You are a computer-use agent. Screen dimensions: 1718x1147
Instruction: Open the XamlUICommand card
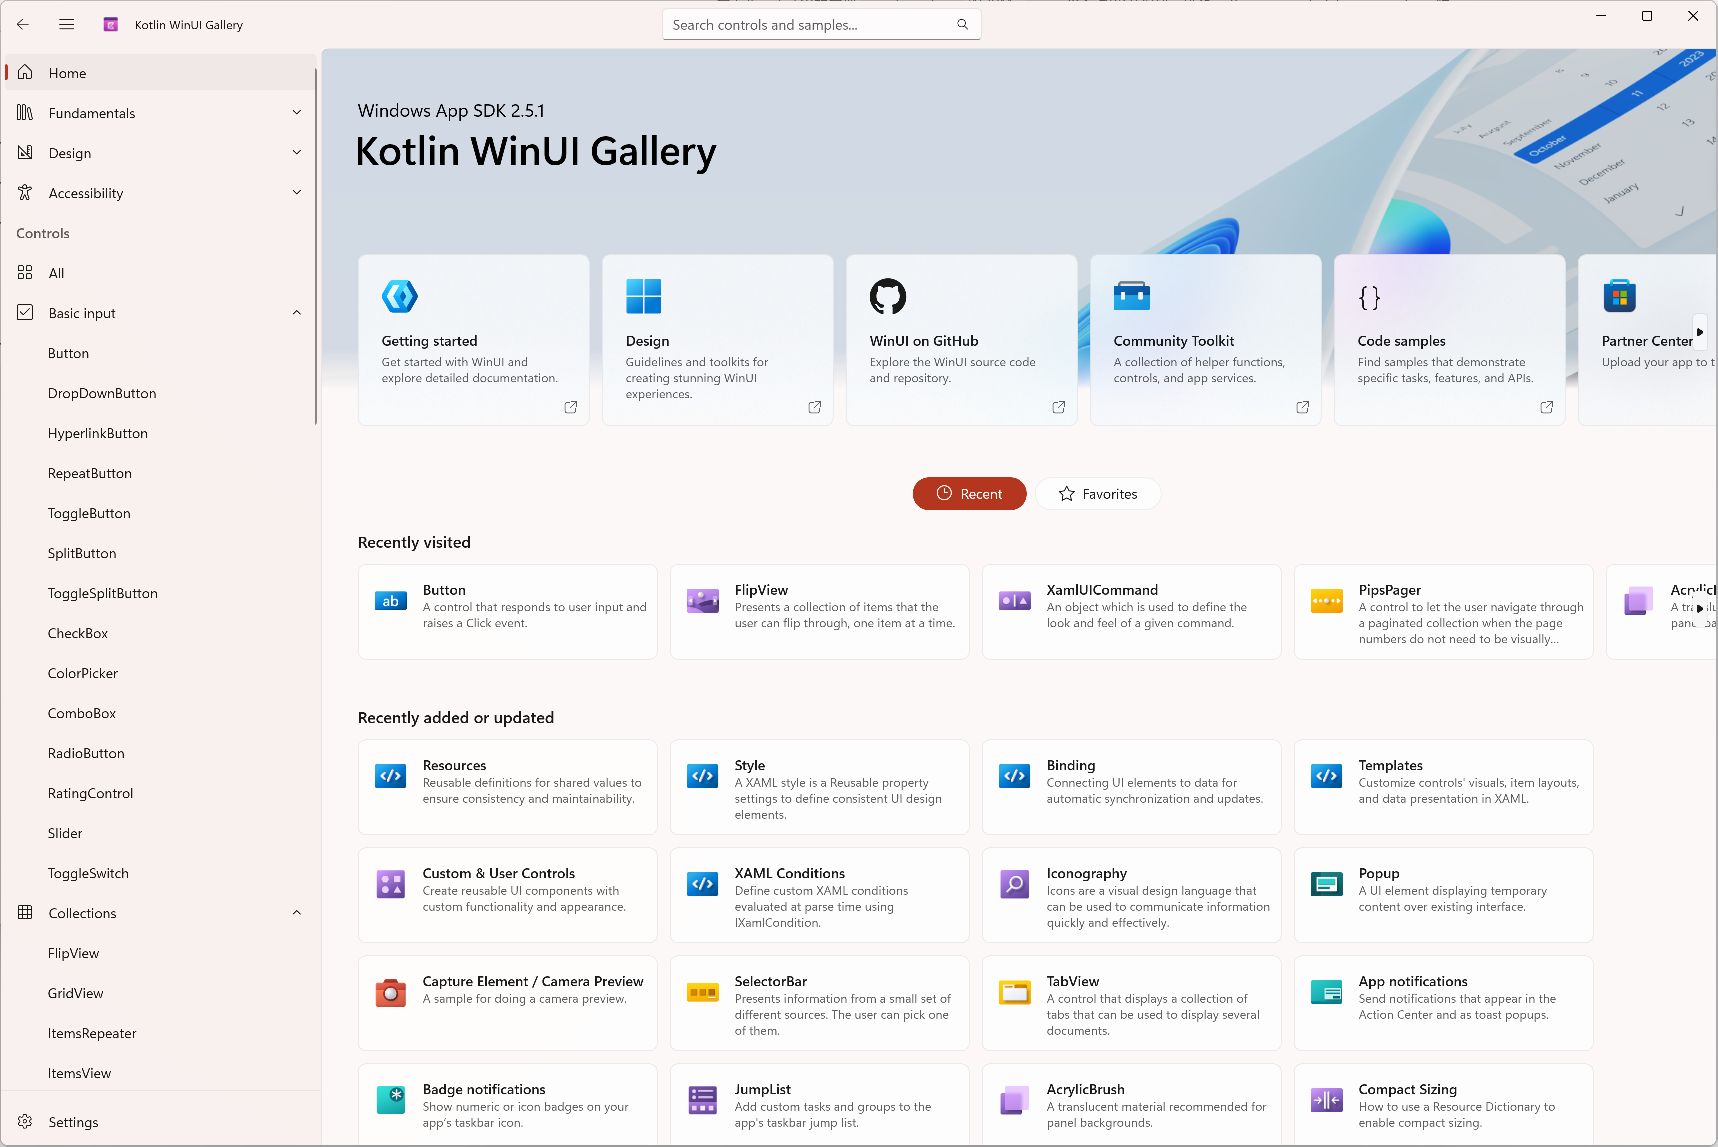tap(1132, 612)
